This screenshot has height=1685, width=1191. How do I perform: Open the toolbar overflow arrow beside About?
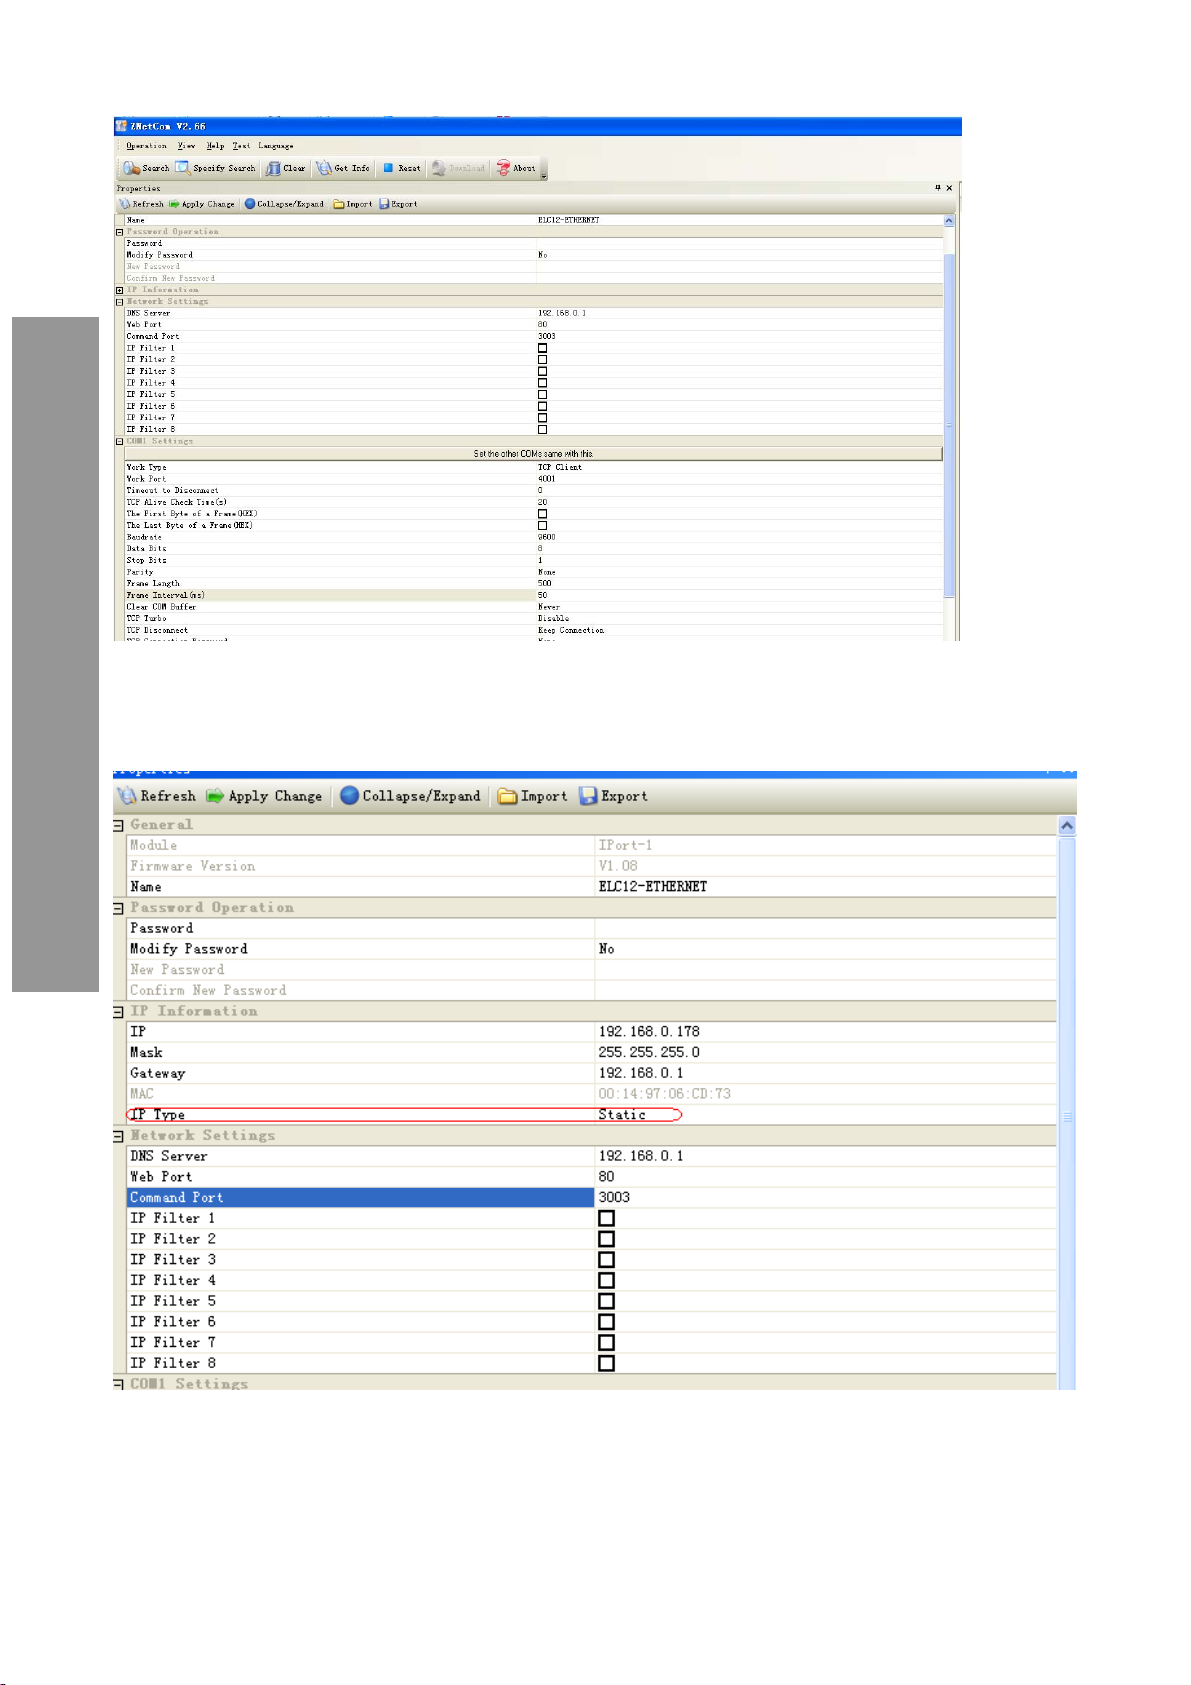coord(544,175)
